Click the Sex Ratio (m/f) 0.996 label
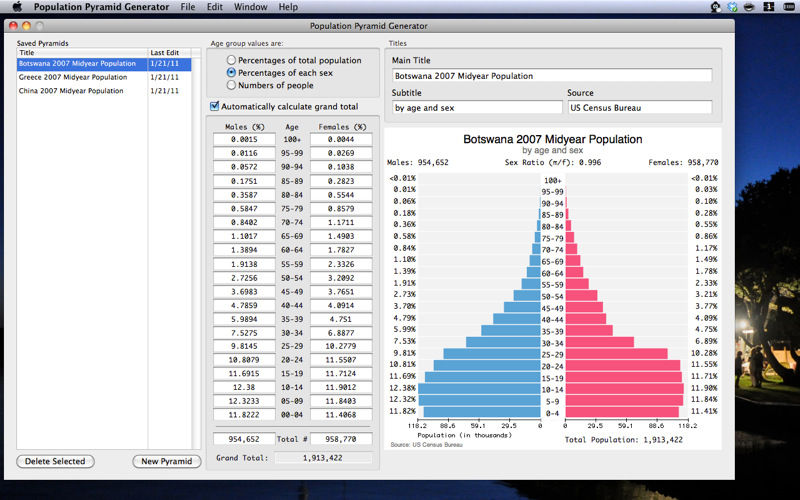This screenshot has width=800, height=500. coord(553,162)
